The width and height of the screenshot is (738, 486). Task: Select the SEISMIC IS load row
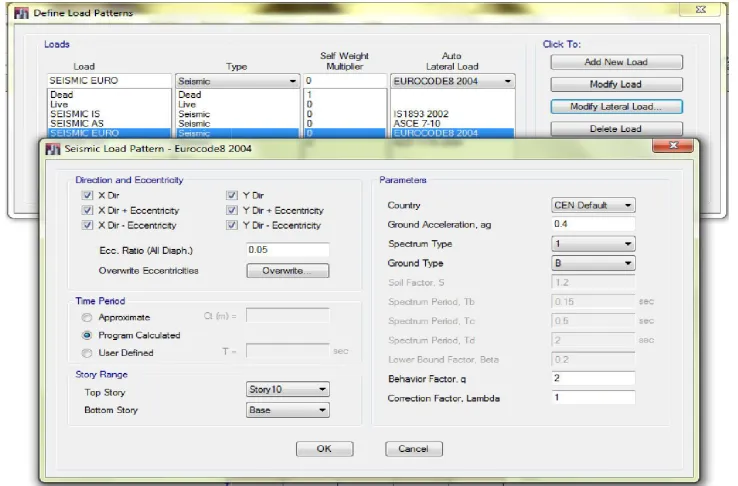pyautogui.click(x=109, y=114)
